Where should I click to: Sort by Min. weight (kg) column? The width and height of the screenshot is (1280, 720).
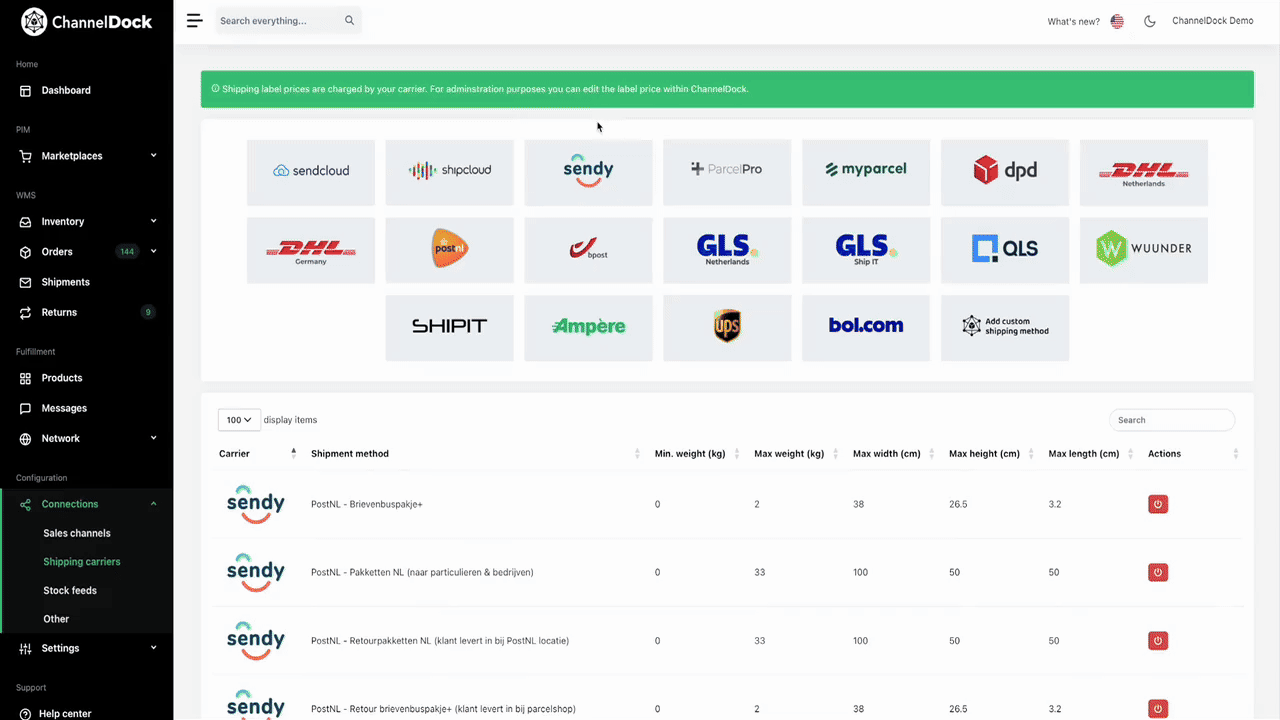(x=697, y=454)
